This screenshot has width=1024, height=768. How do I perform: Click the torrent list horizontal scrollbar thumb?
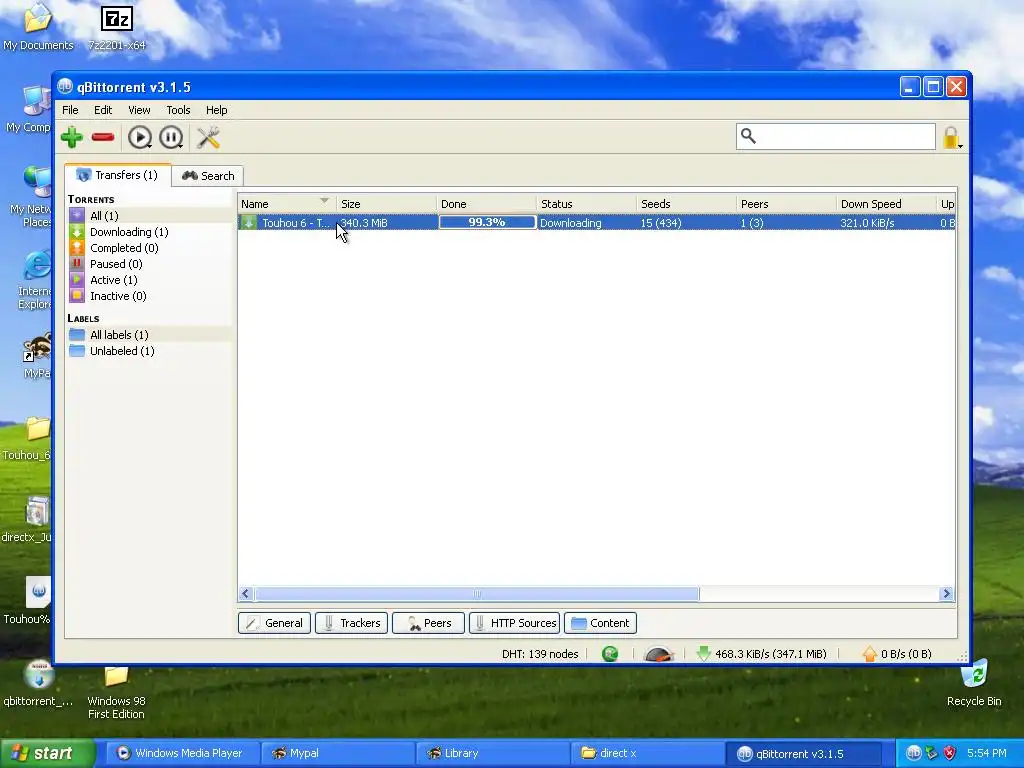pos(477,594)
